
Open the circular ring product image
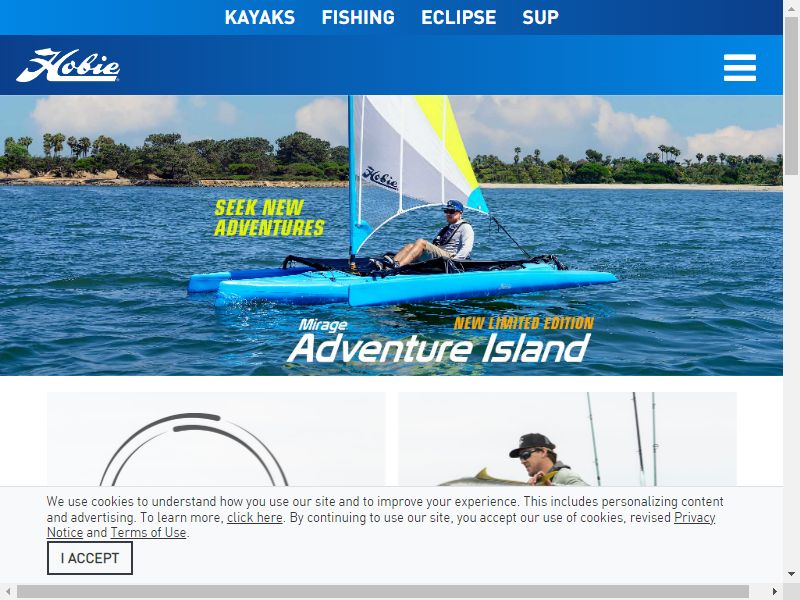pos(216,439)
